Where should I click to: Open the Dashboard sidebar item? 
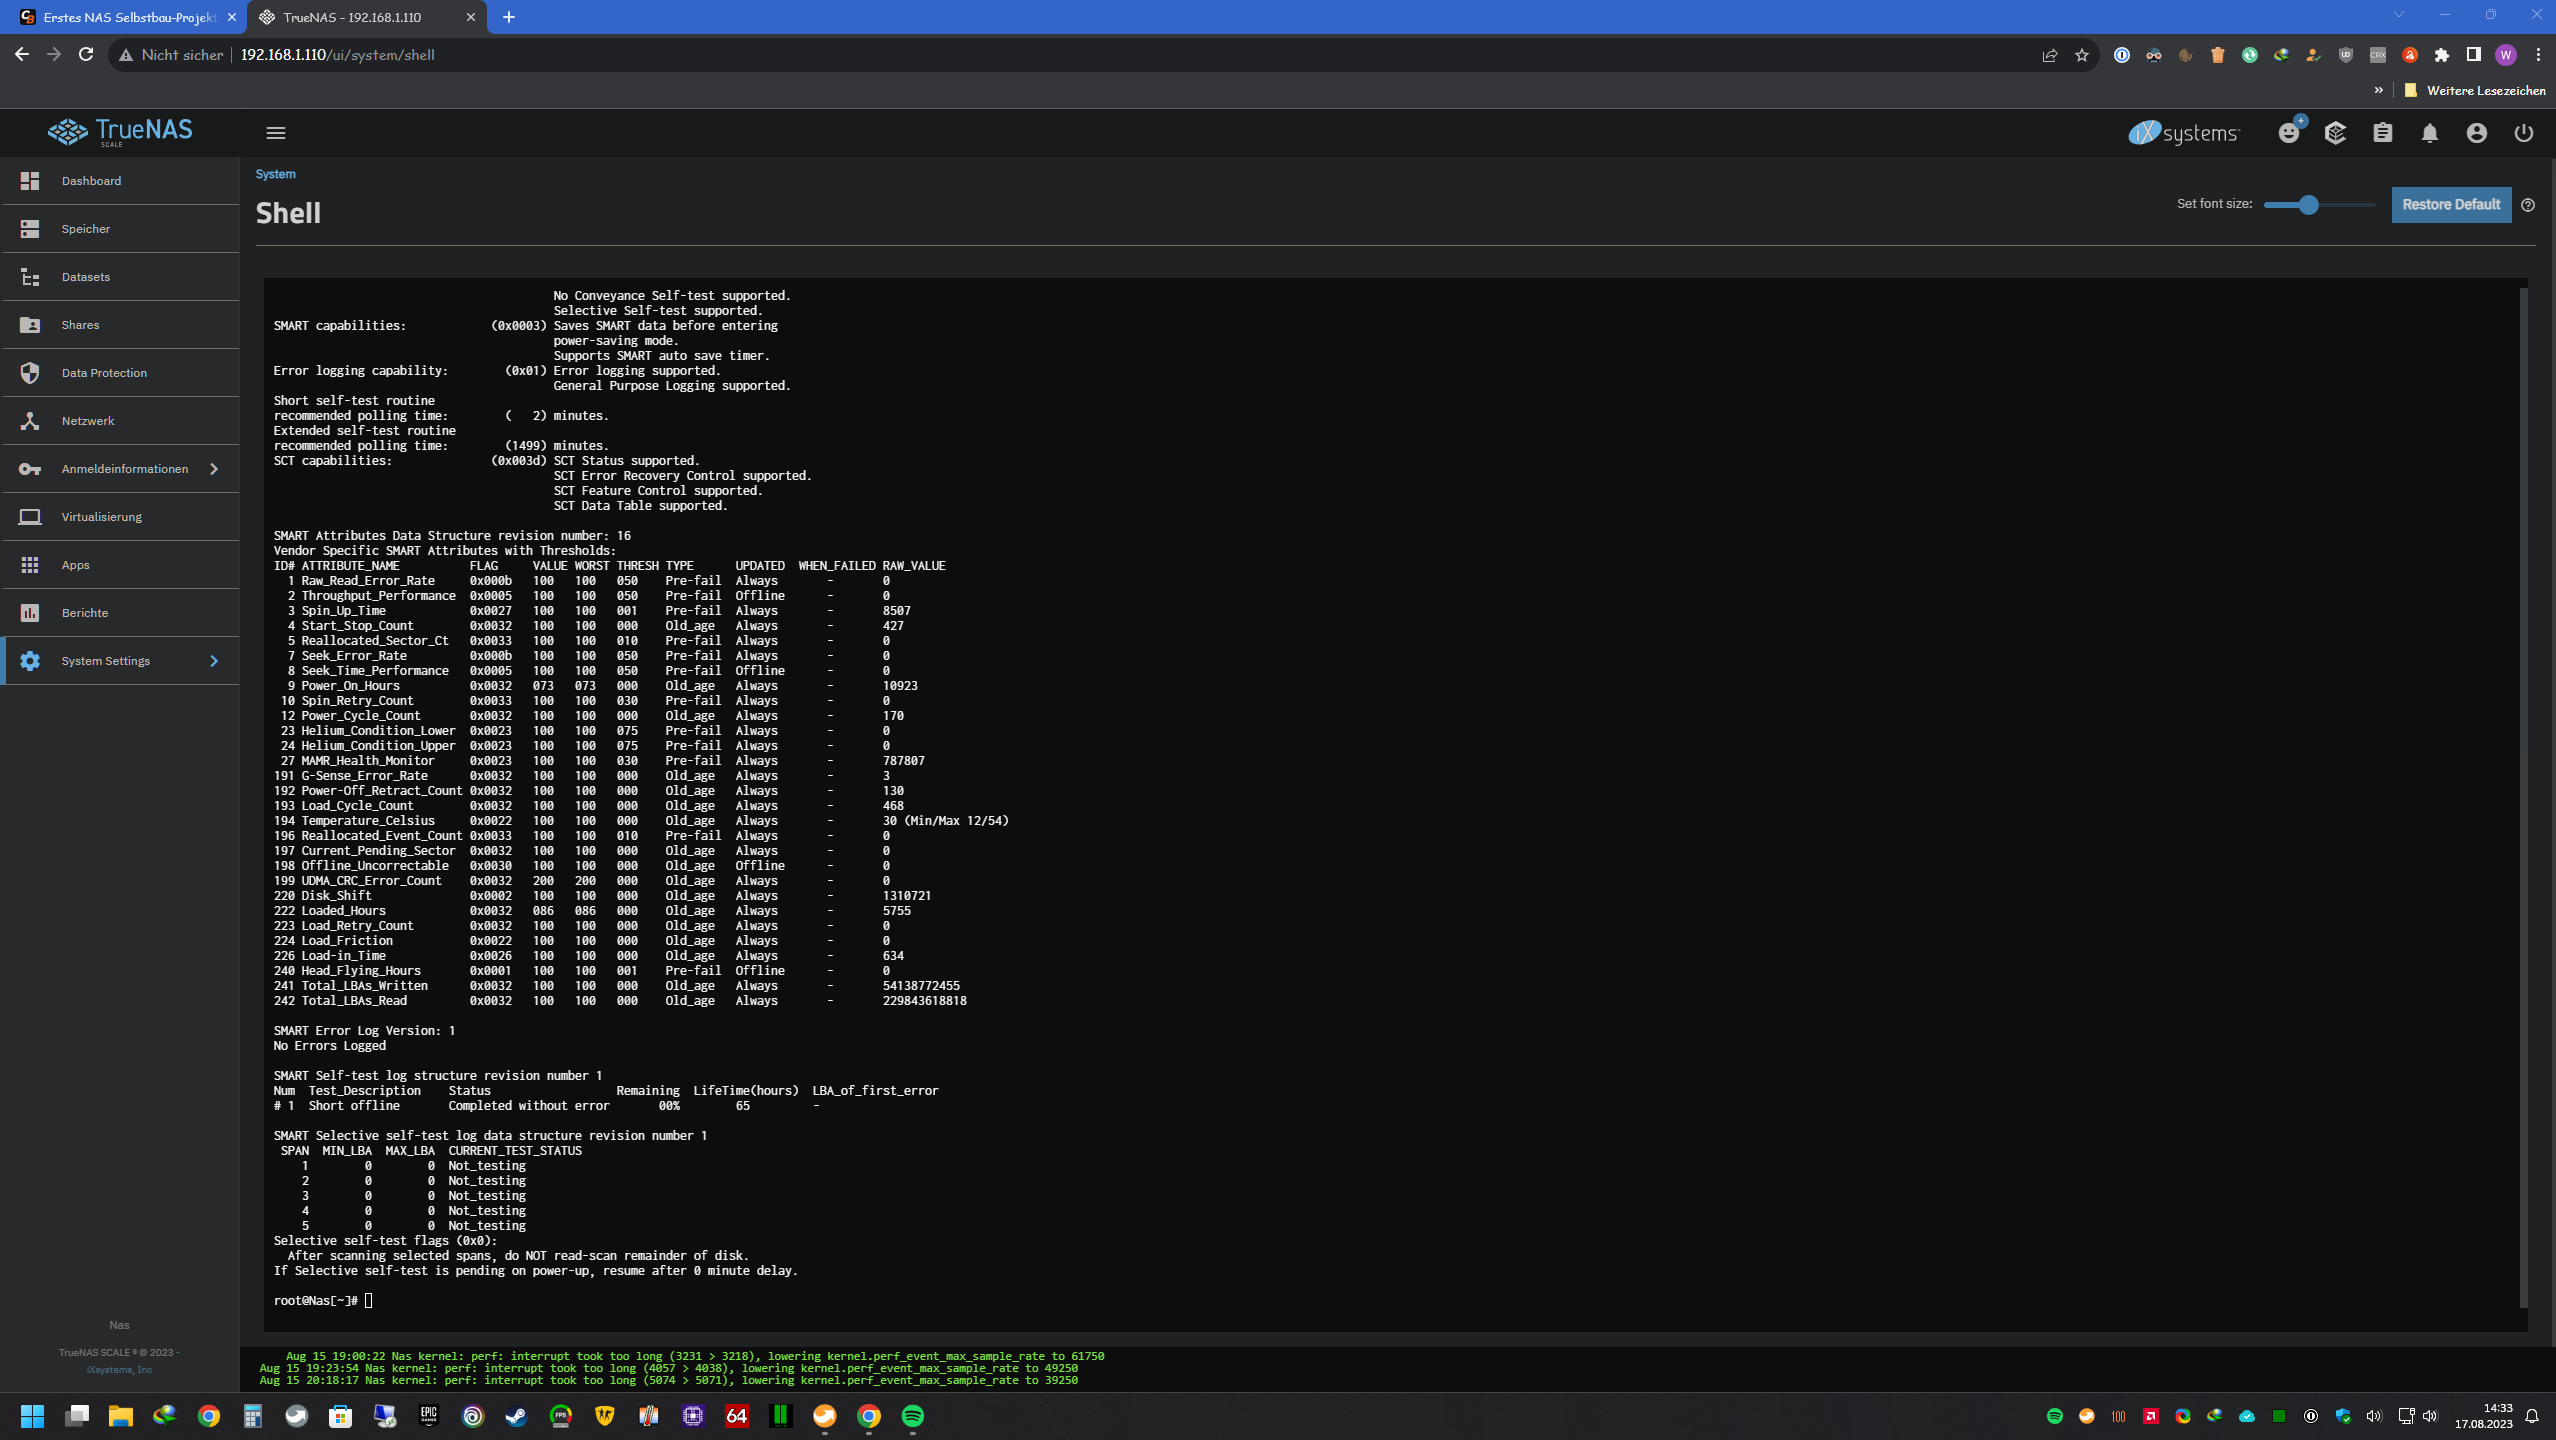point(91,181)
